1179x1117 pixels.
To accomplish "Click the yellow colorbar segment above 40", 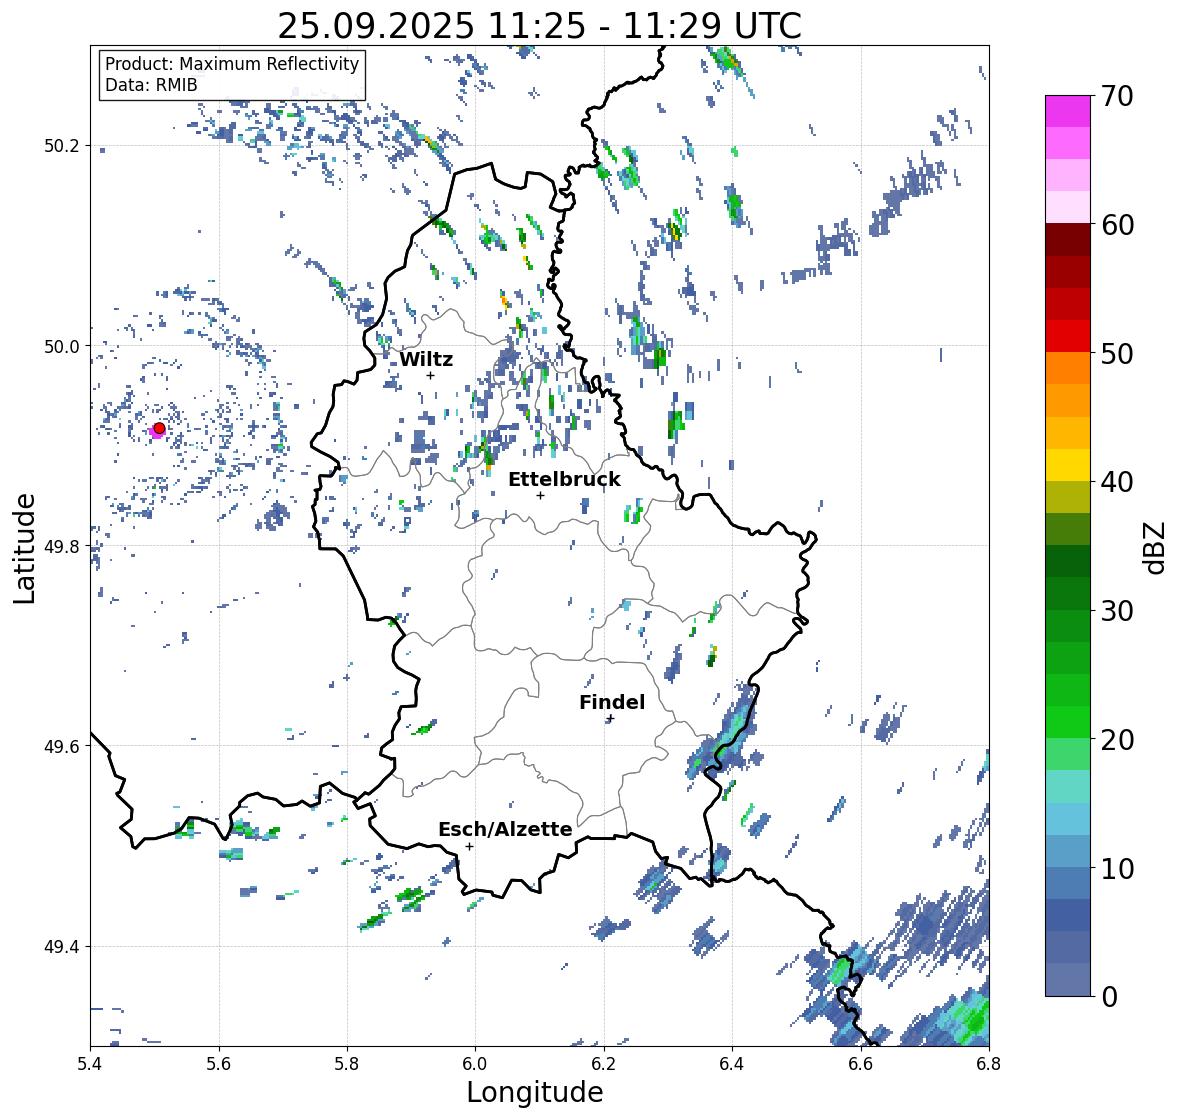I will point(1068,465).
